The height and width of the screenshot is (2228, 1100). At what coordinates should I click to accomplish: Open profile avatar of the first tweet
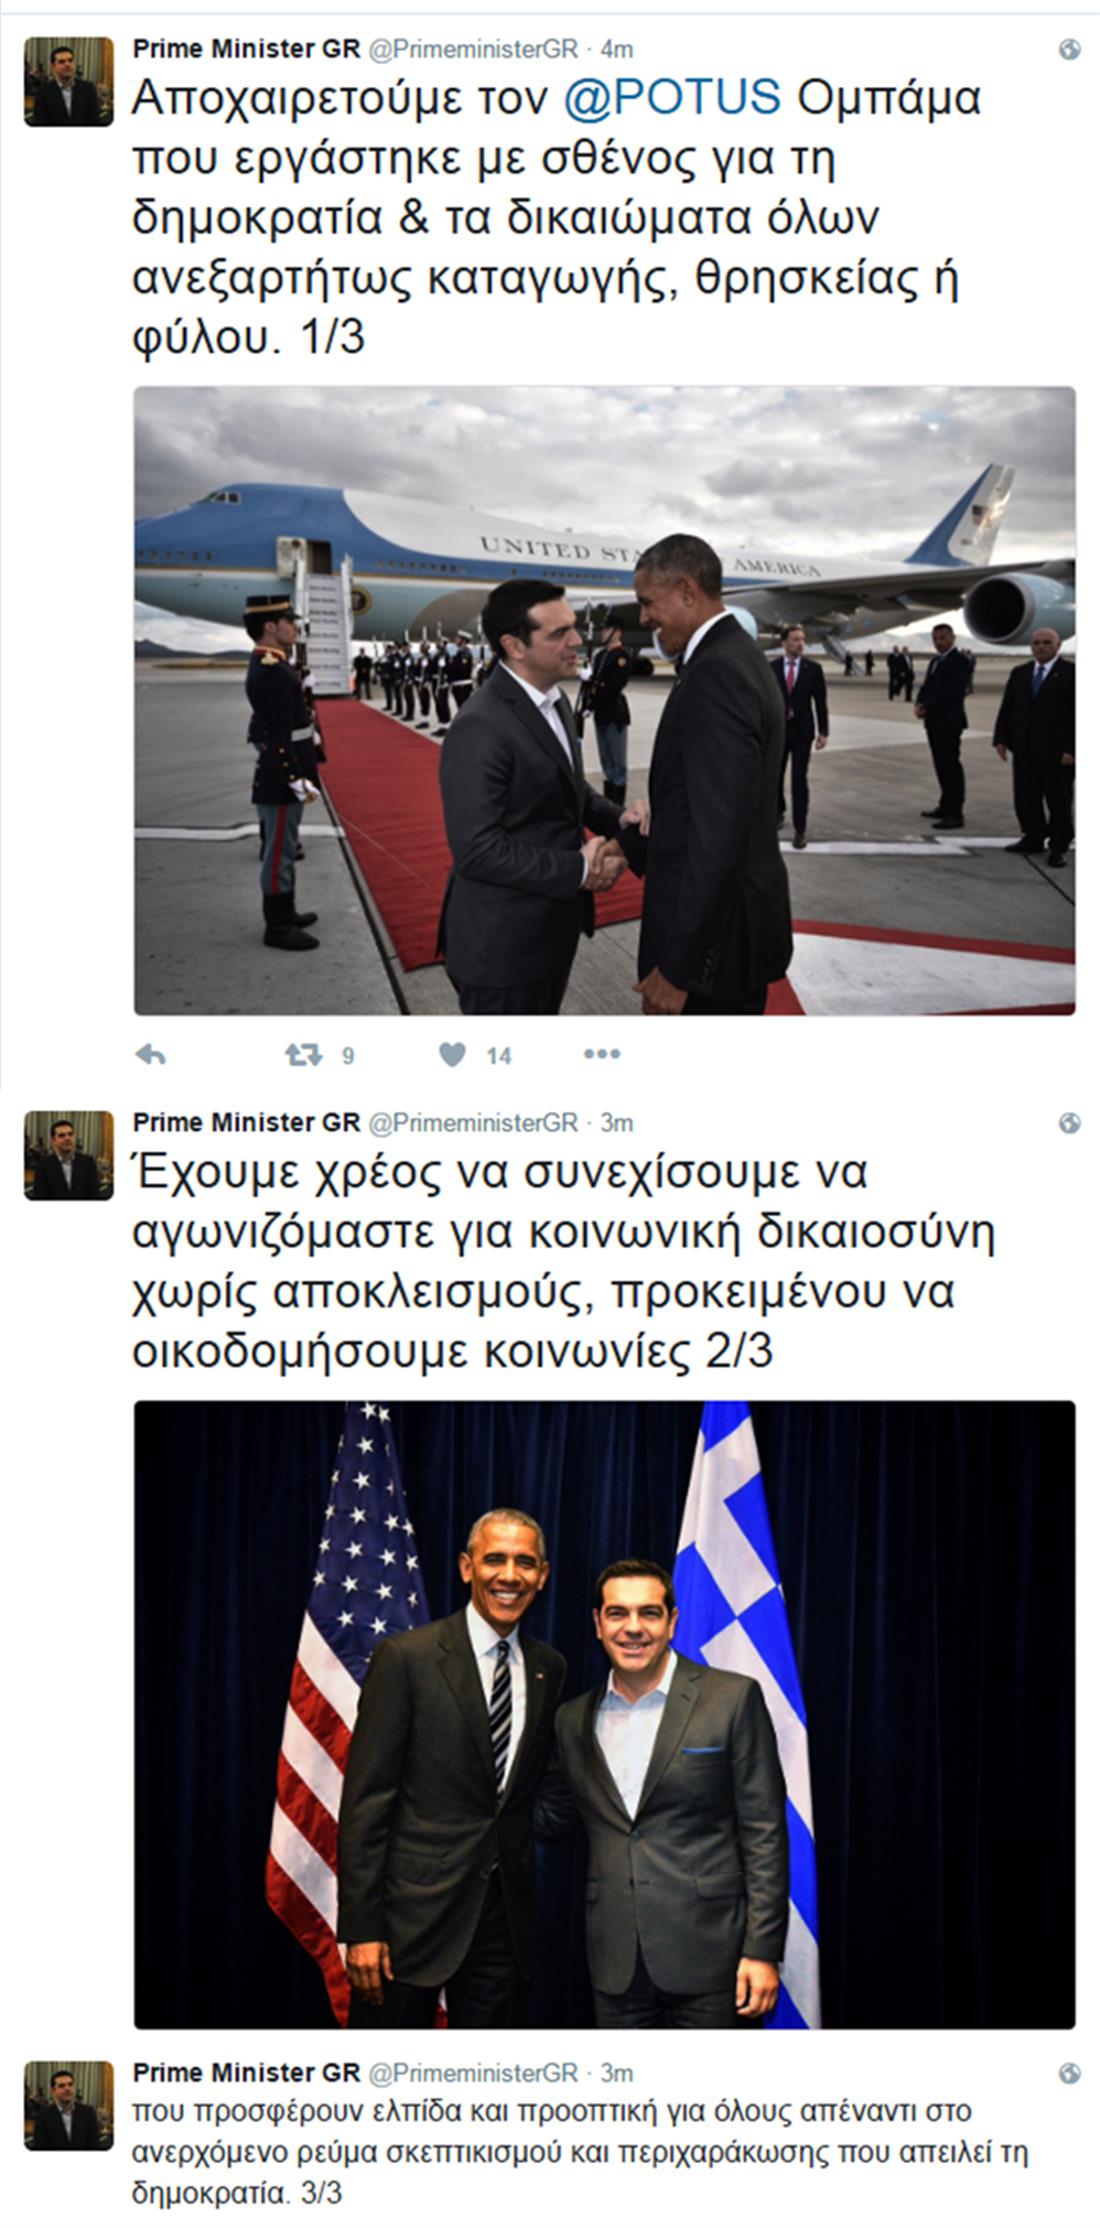(69, 81)
